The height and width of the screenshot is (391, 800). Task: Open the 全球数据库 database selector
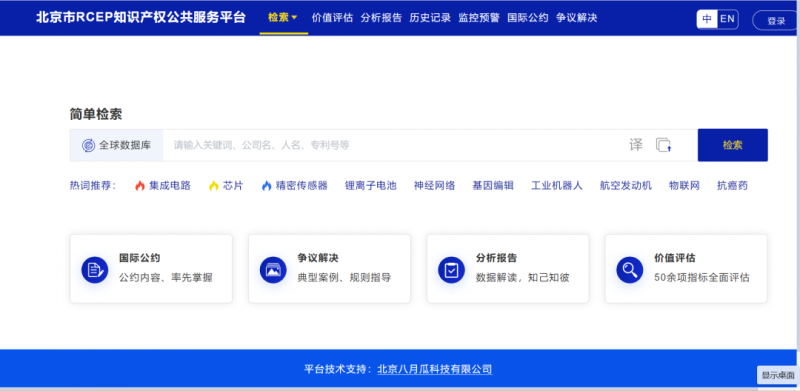(x=116, y=145)
